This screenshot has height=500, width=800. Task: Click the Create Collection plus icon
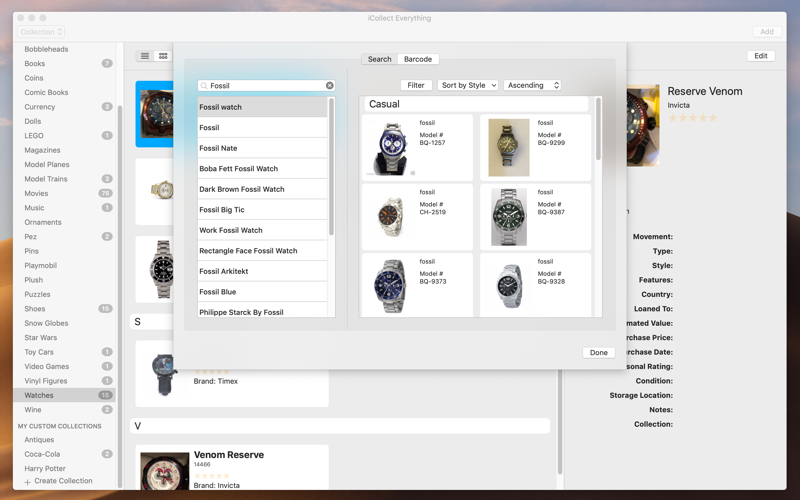pos(28,482)
